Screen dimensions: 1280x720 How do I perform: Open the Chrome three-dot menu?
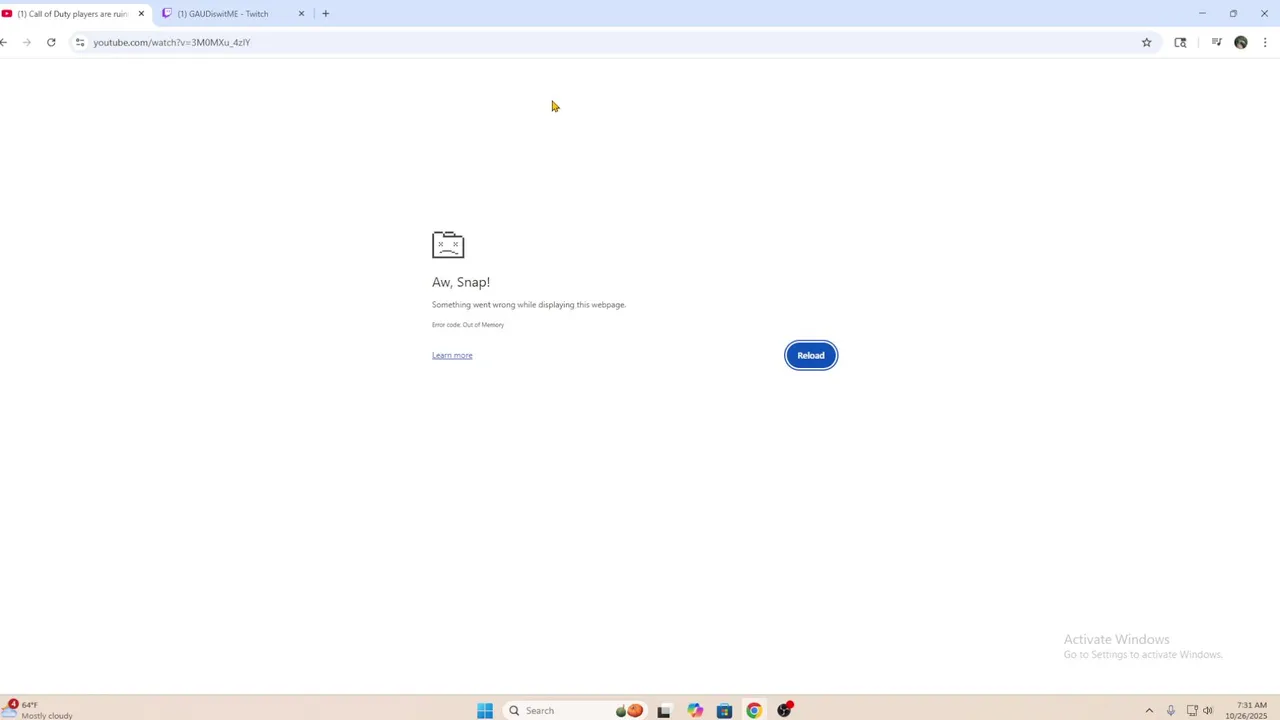pyautogui.click(x=1265, y=42)
